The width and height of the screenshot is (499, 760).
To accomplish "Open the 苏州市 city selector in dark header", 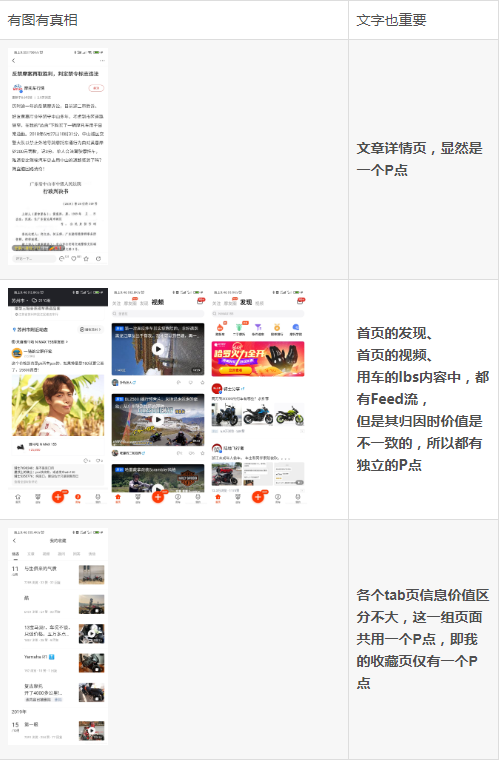I will [20, 301].
